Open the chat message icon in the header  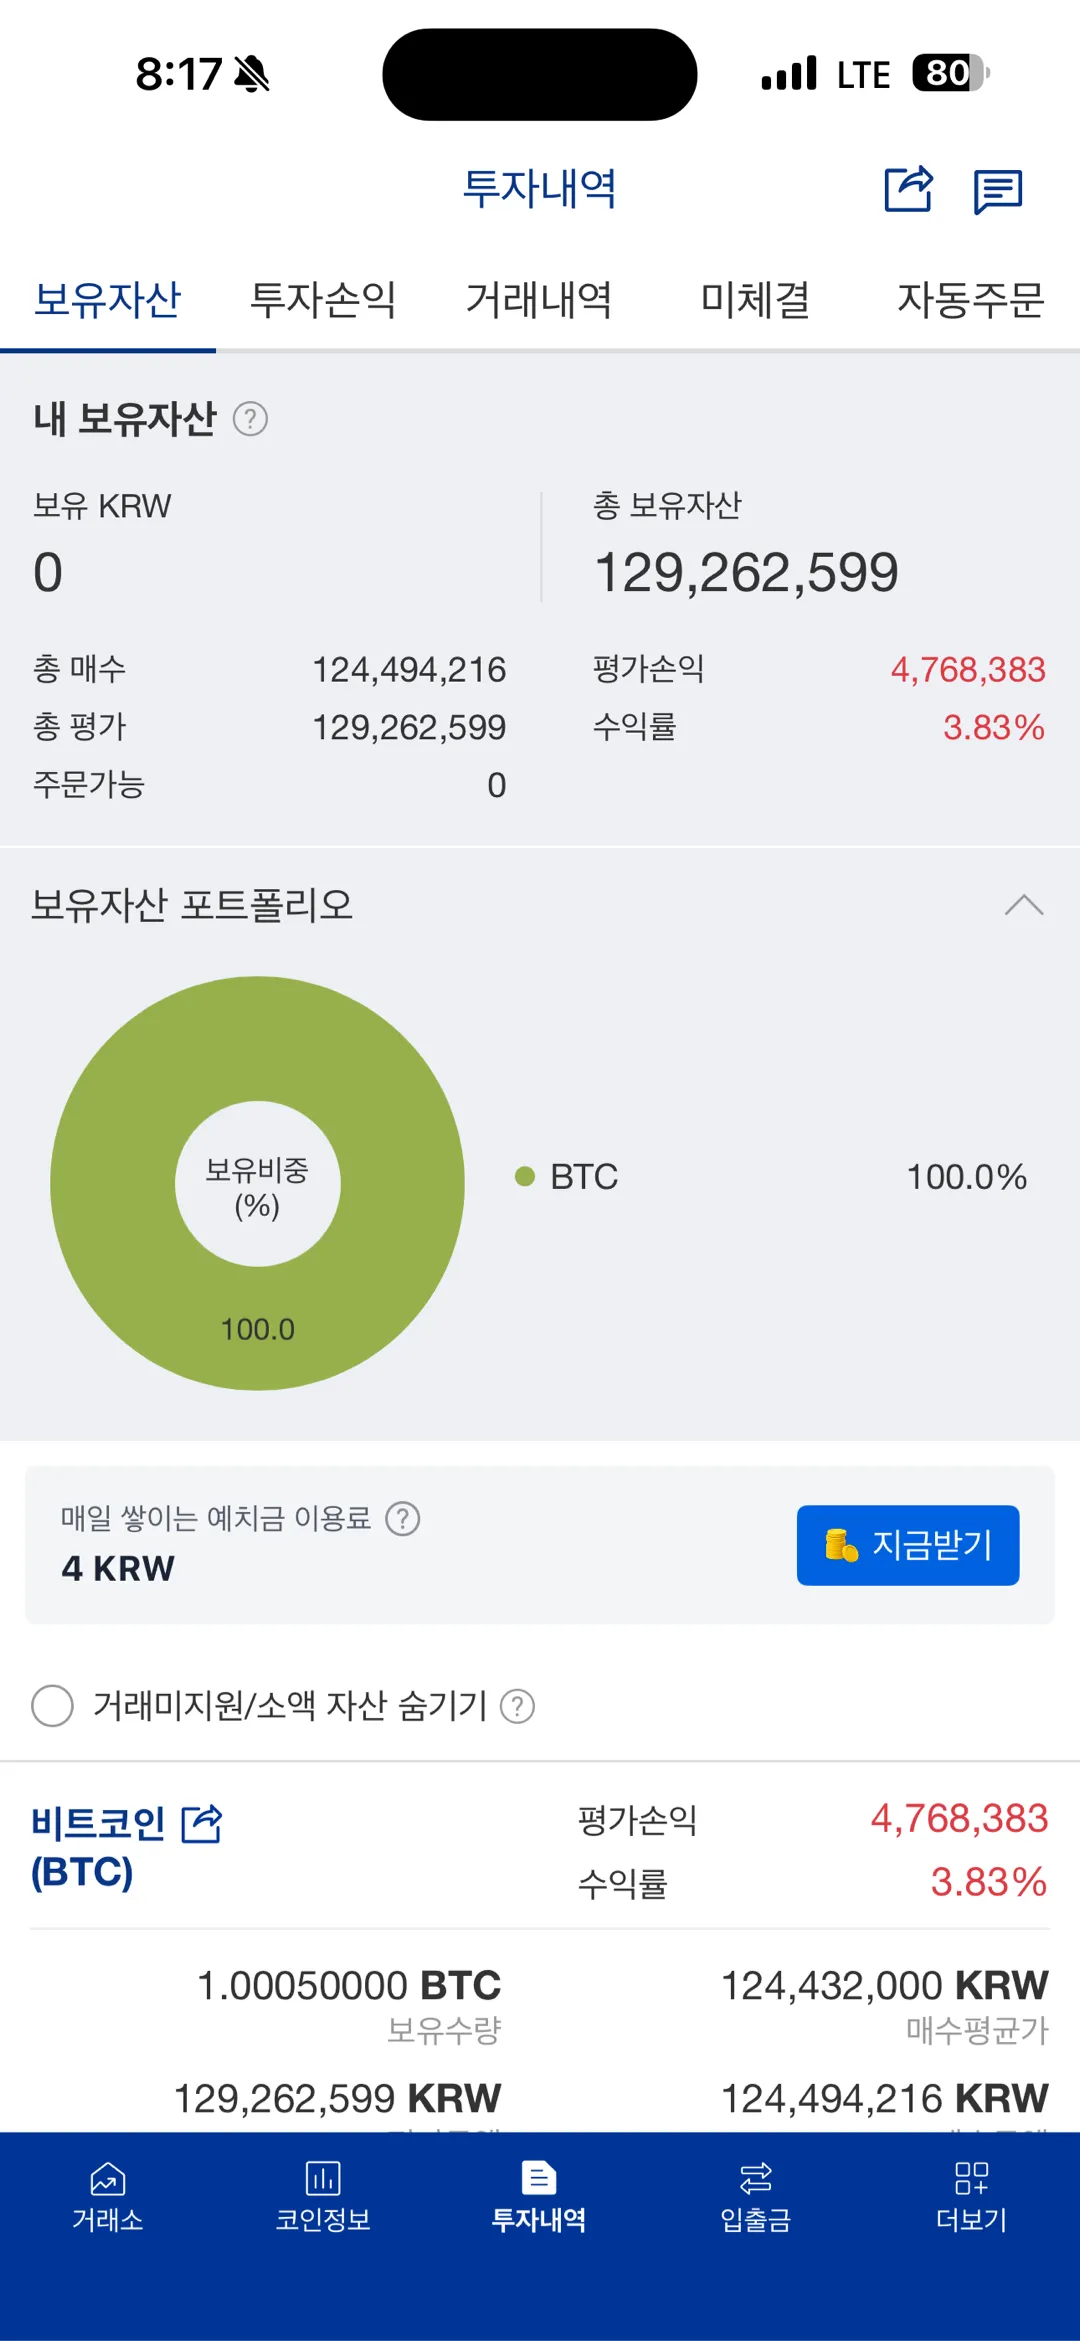pos(997,191)
